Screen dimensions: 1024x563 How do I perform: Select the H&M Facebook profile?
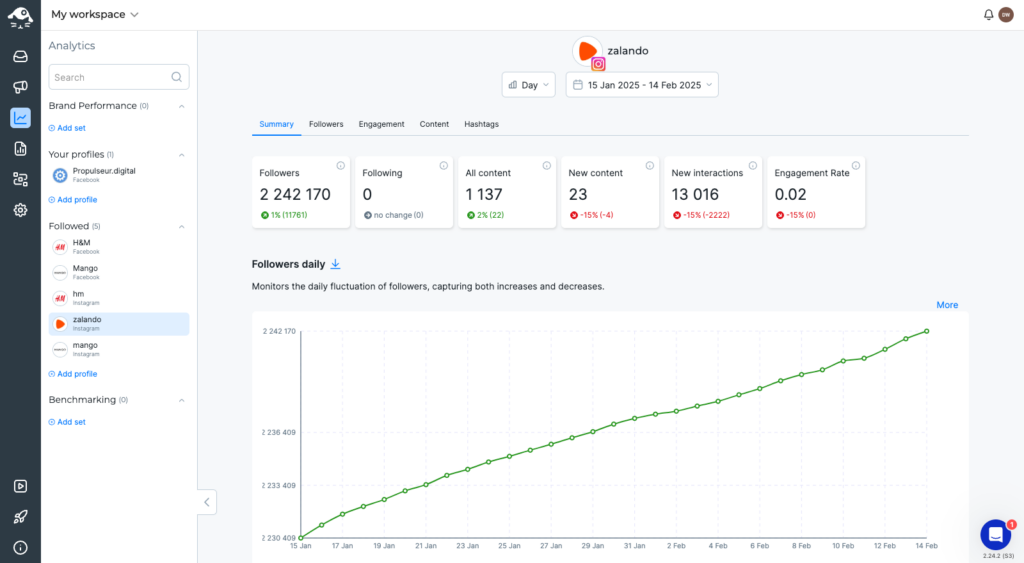119,246
